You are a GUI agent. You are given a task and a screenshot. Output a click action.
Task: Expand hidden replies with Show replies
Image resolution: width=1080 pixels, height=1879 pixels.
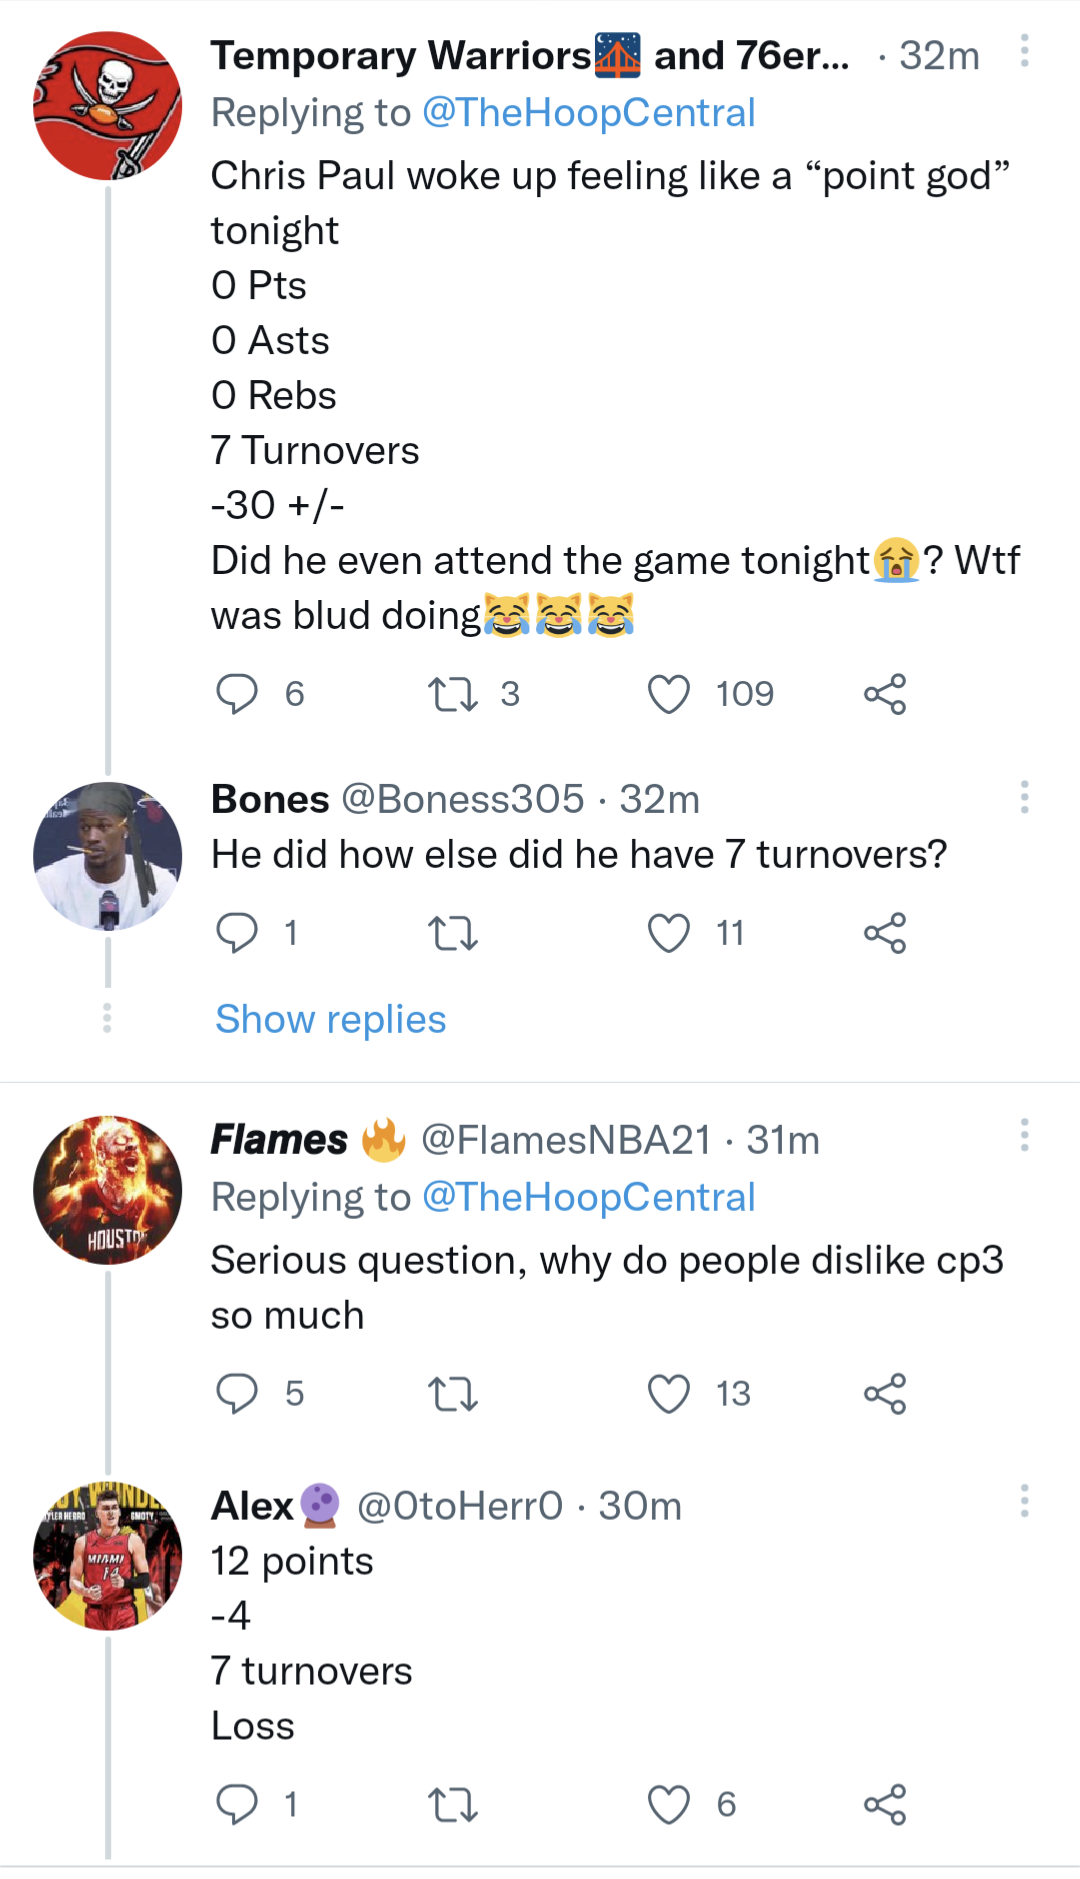click(x=331, y=1019)
